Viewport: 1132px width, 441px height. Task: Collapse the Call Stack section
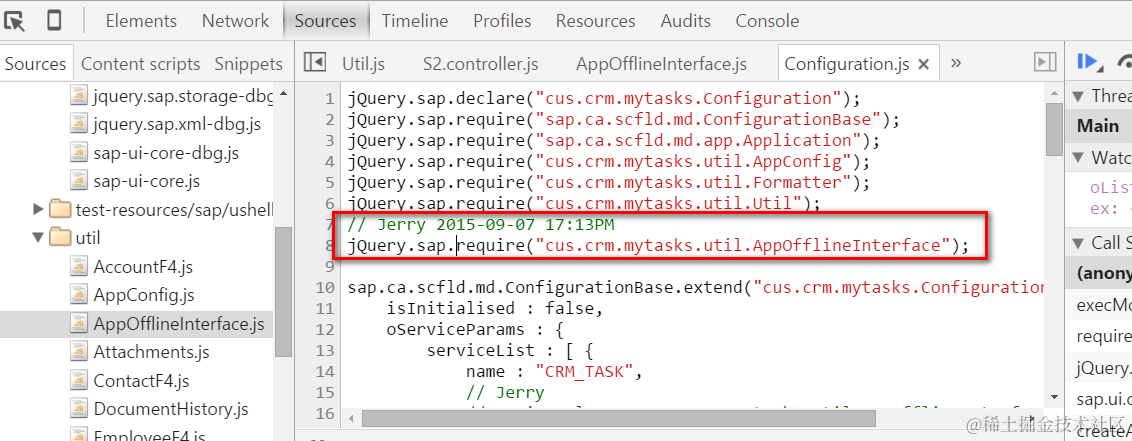pyautogui.click(x=1078, y=243)
